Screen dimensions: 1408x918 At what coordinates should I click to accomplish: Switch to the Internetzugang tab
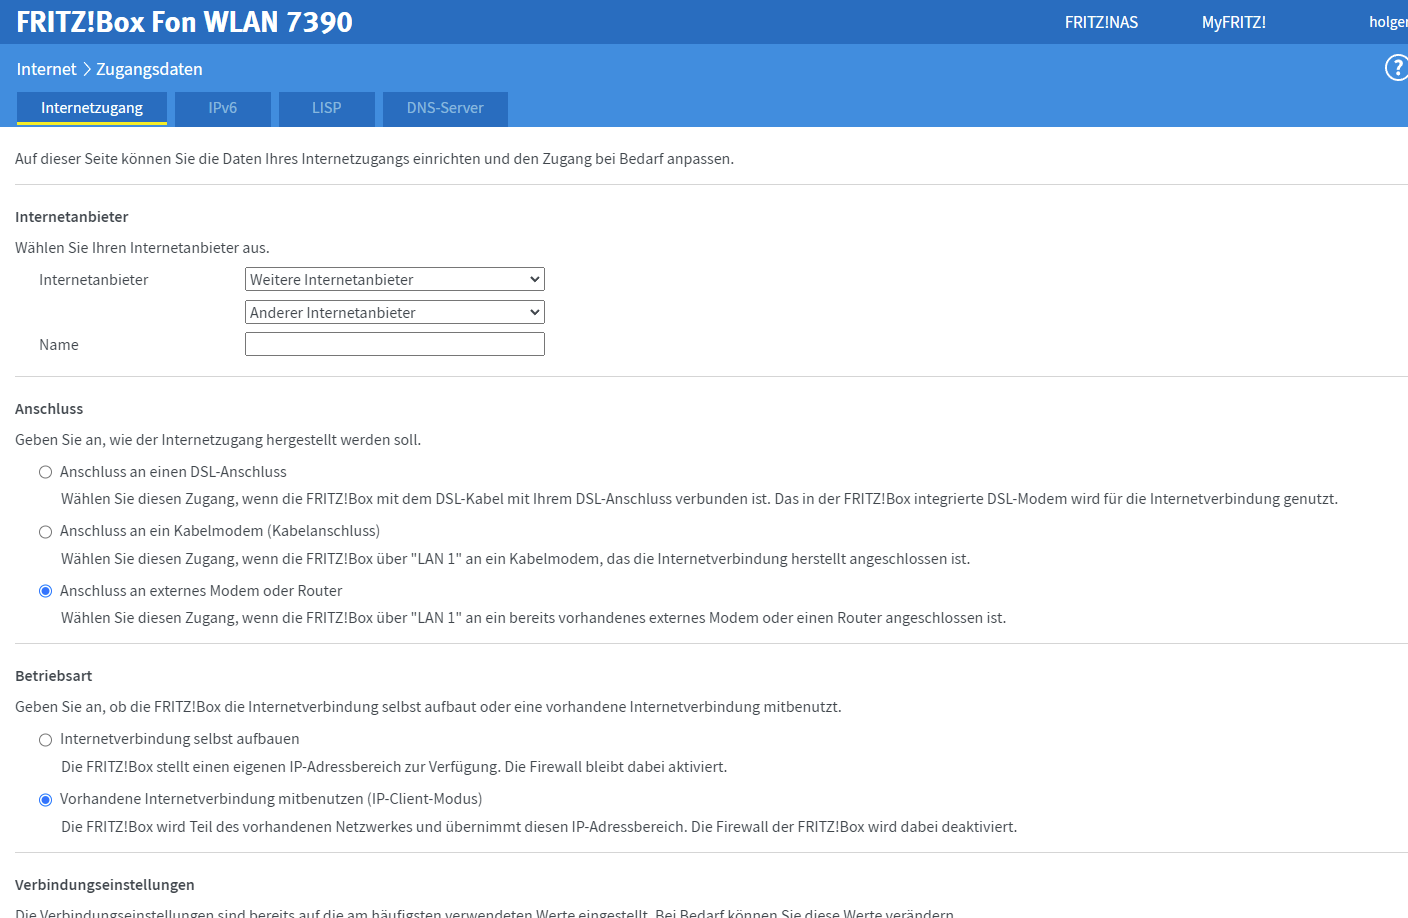click(92, 108)
